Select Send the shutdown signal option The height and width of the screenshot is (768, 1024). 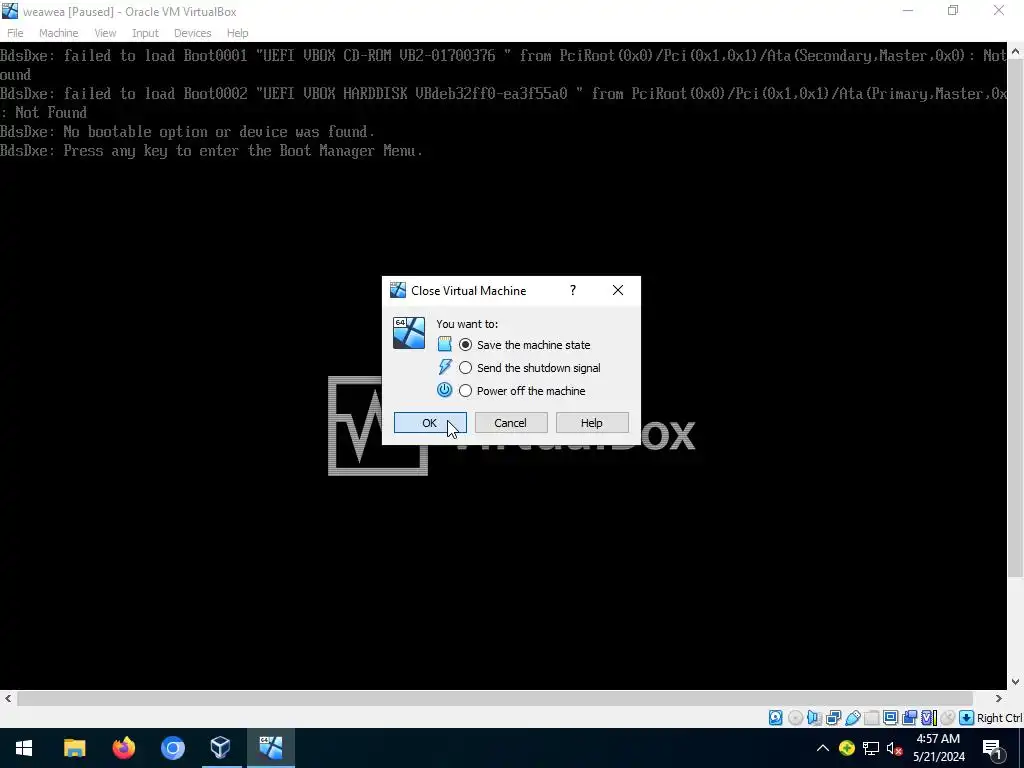pos(465,368)
